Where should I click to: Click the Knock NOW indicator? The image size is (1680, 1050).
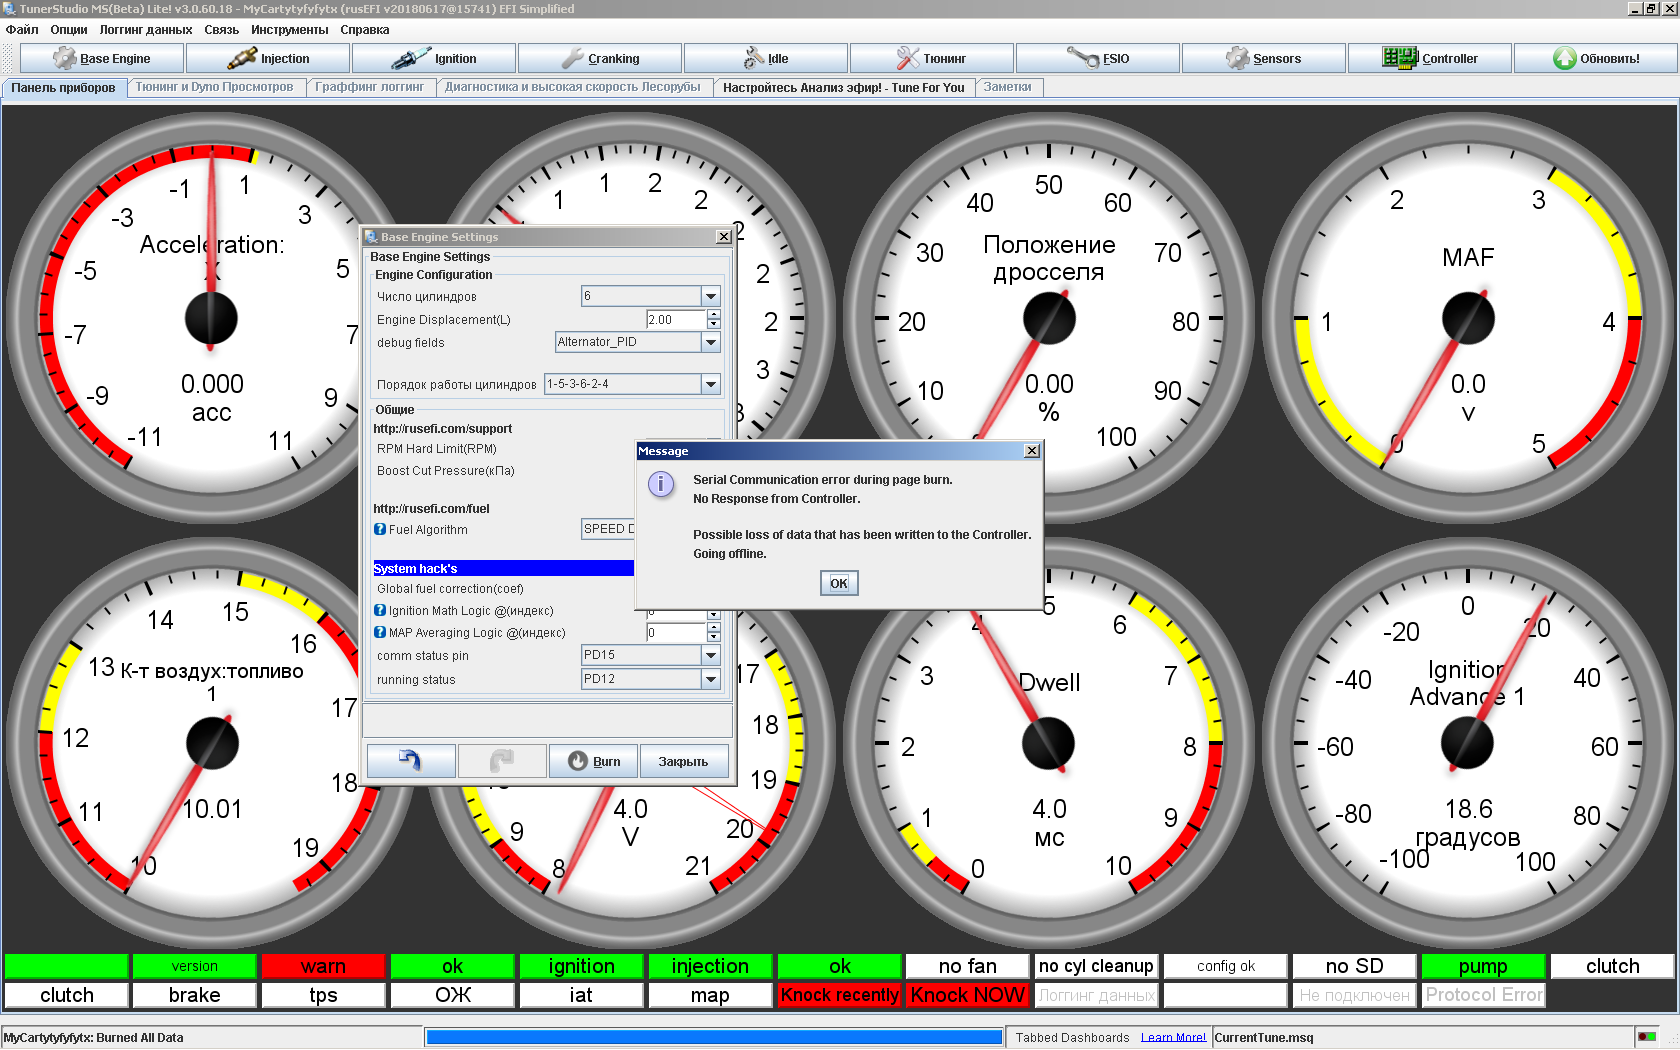(x=967, y=995)
